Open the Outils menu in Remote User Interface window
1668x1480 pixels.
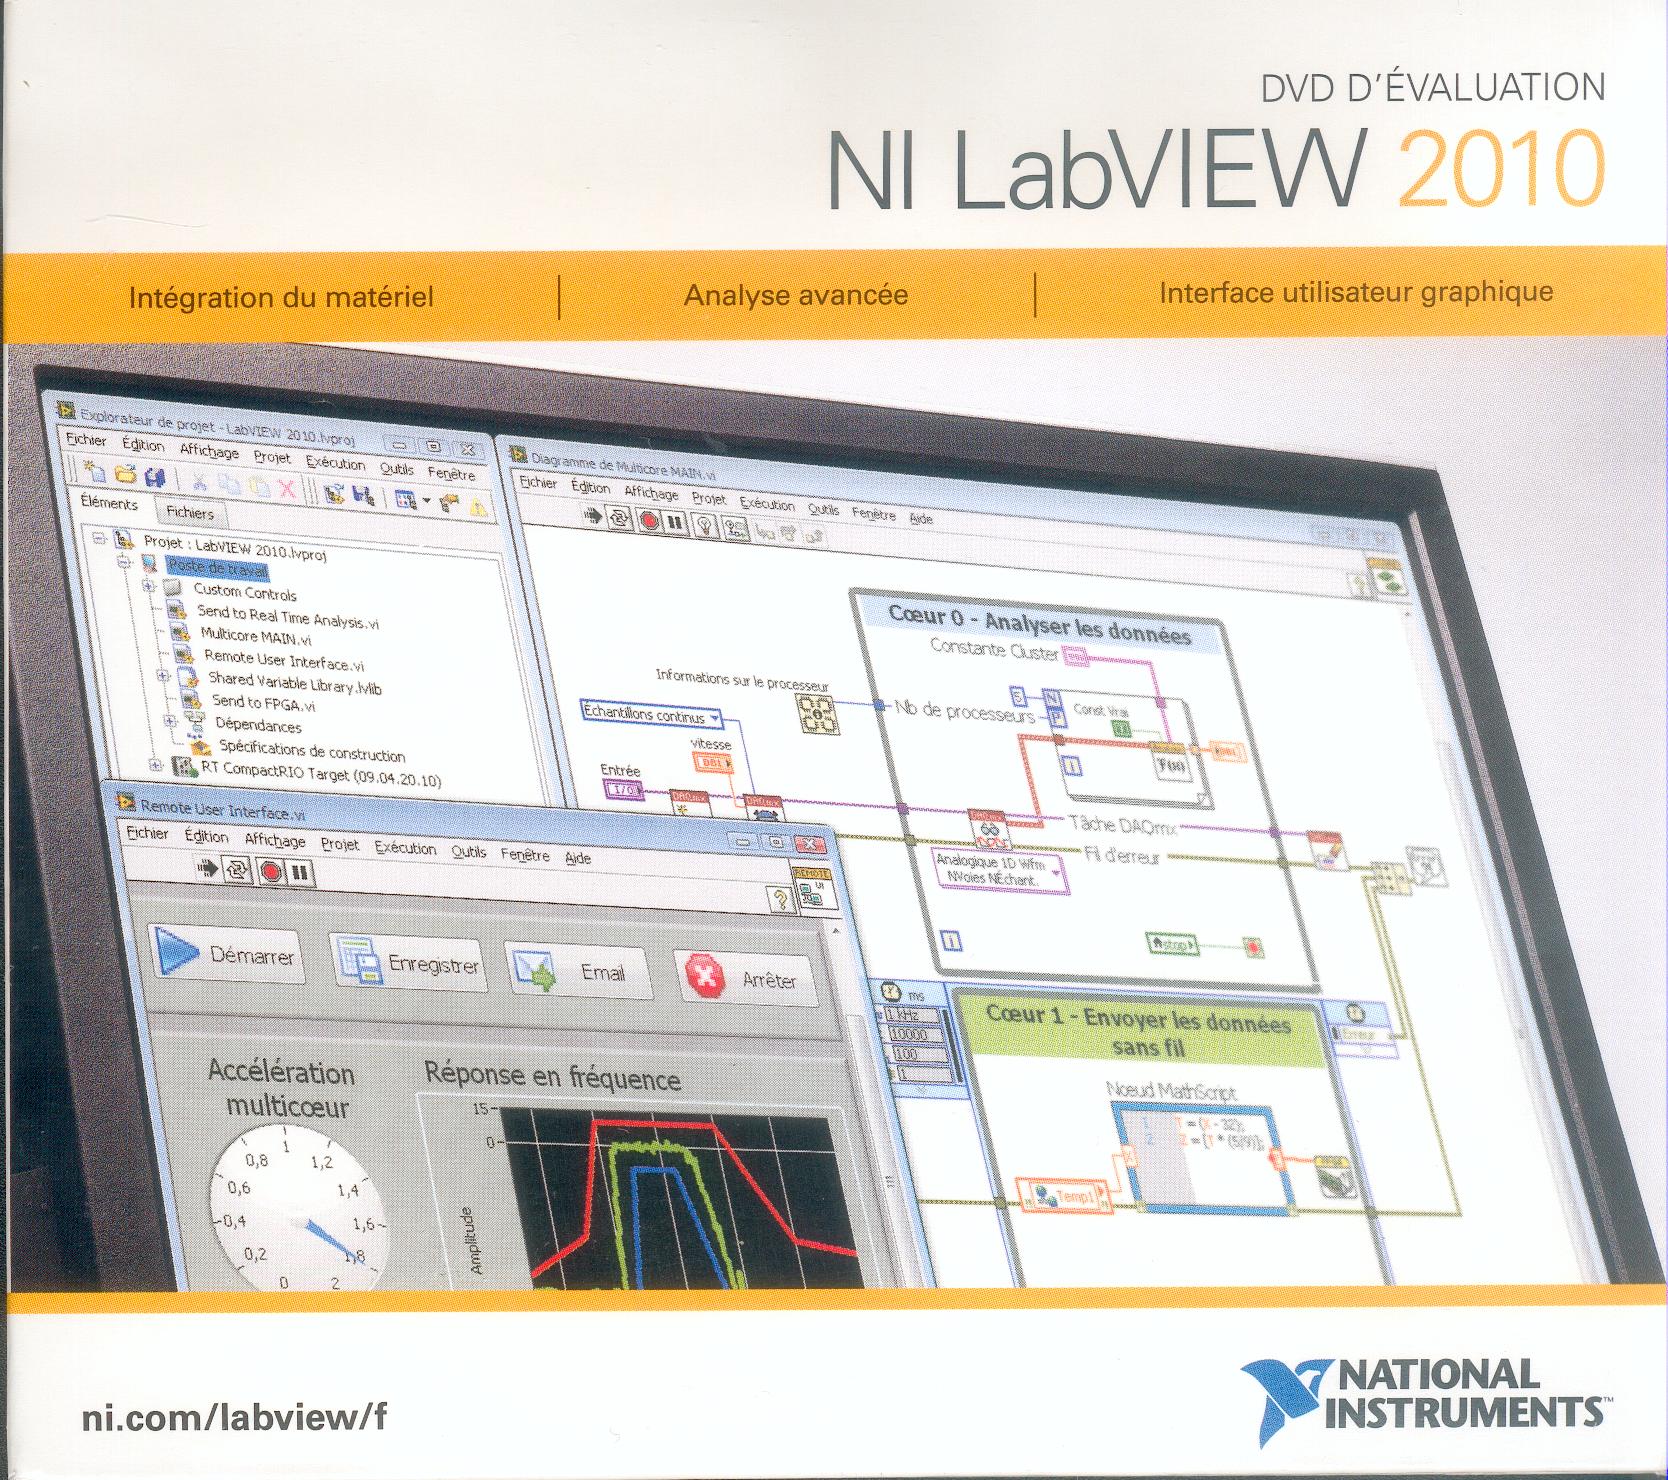pyautogui.click(x=468, y=852)
